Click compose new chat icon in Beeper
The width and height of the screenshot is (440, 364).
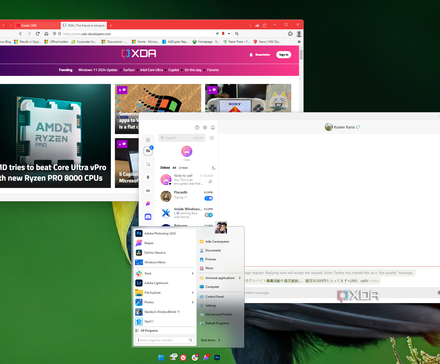(212, 138)
